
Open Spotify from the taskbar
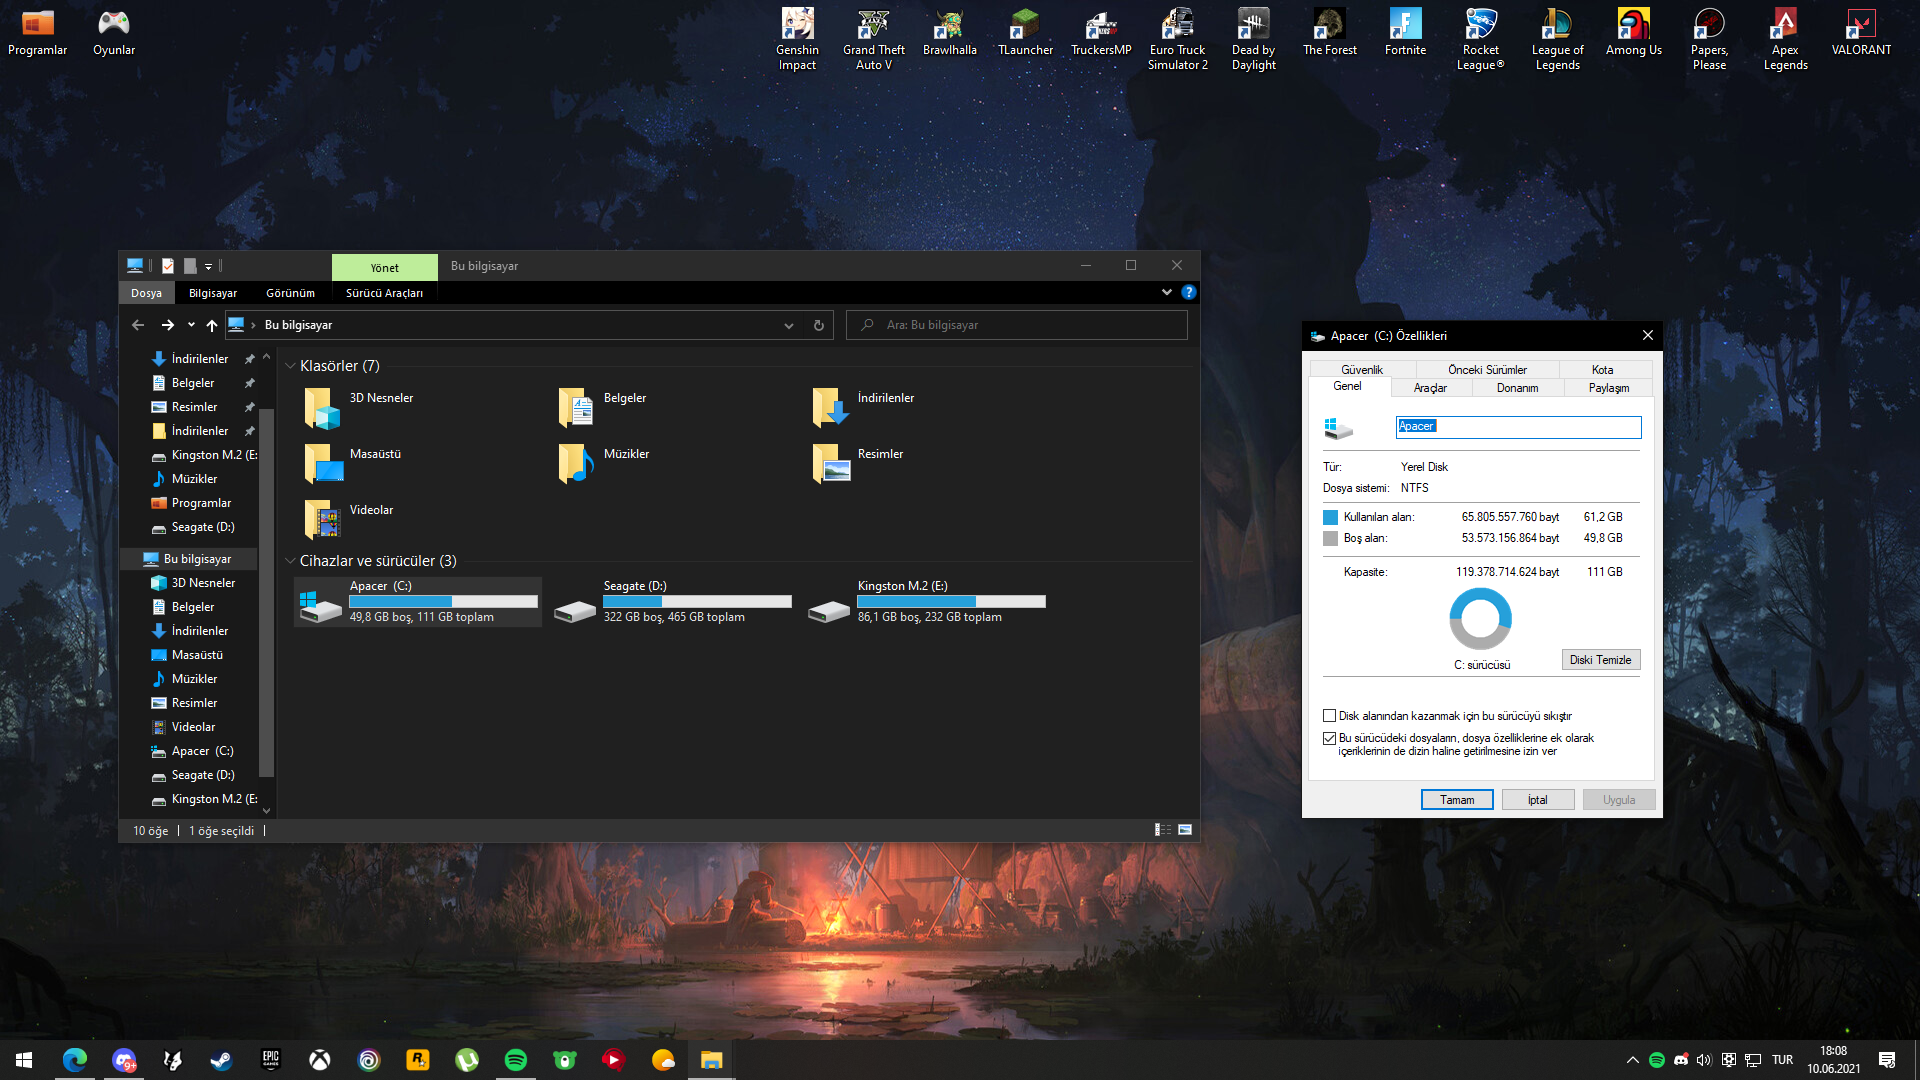pyautogui.click(x=516, y=1060)
